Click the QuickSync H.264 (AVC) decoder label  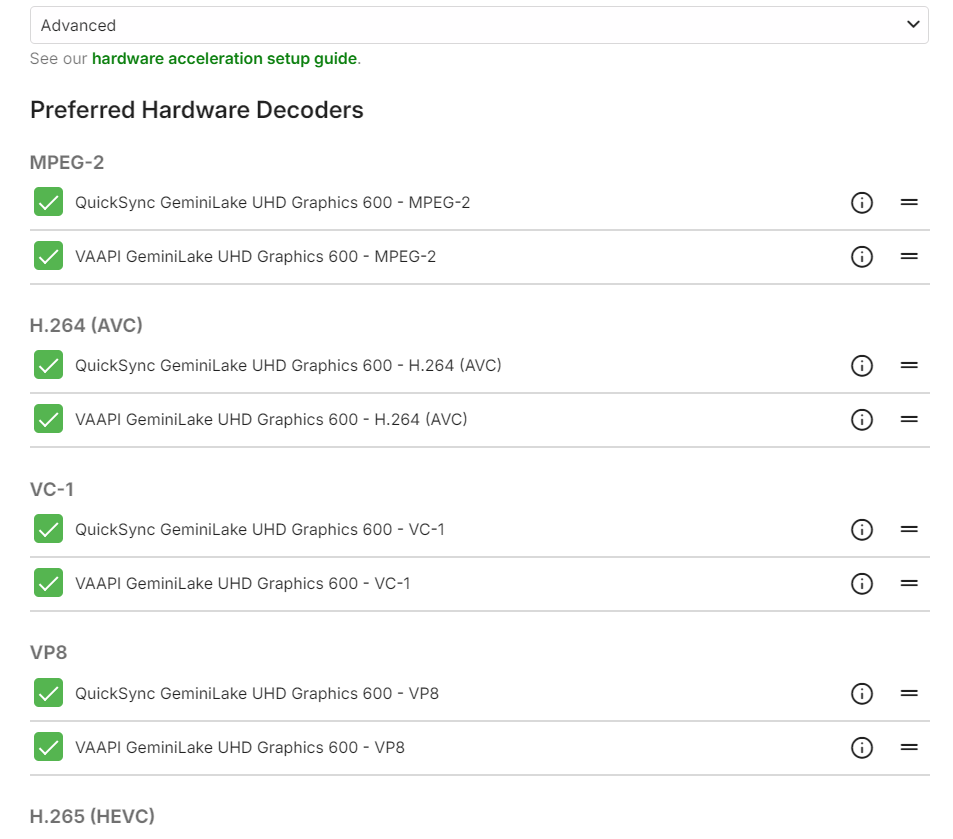(288, 366)
